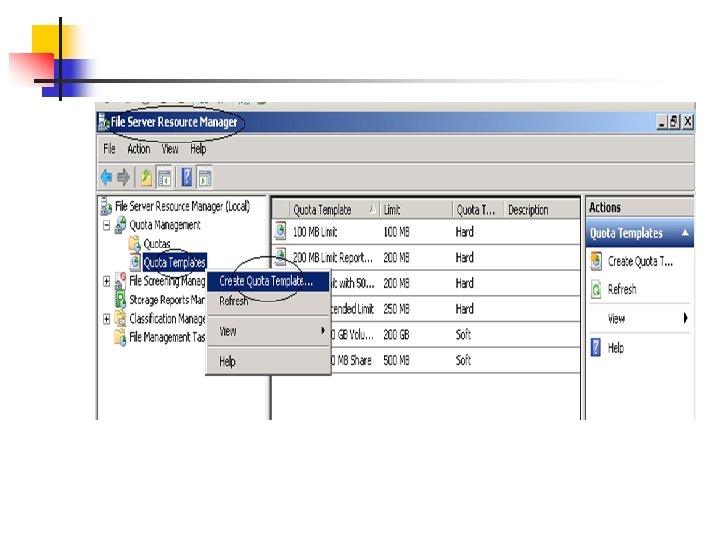Click the Storage Reports Management icon
The height and width of the screenshot is (540, 720).
pos(120,299)
